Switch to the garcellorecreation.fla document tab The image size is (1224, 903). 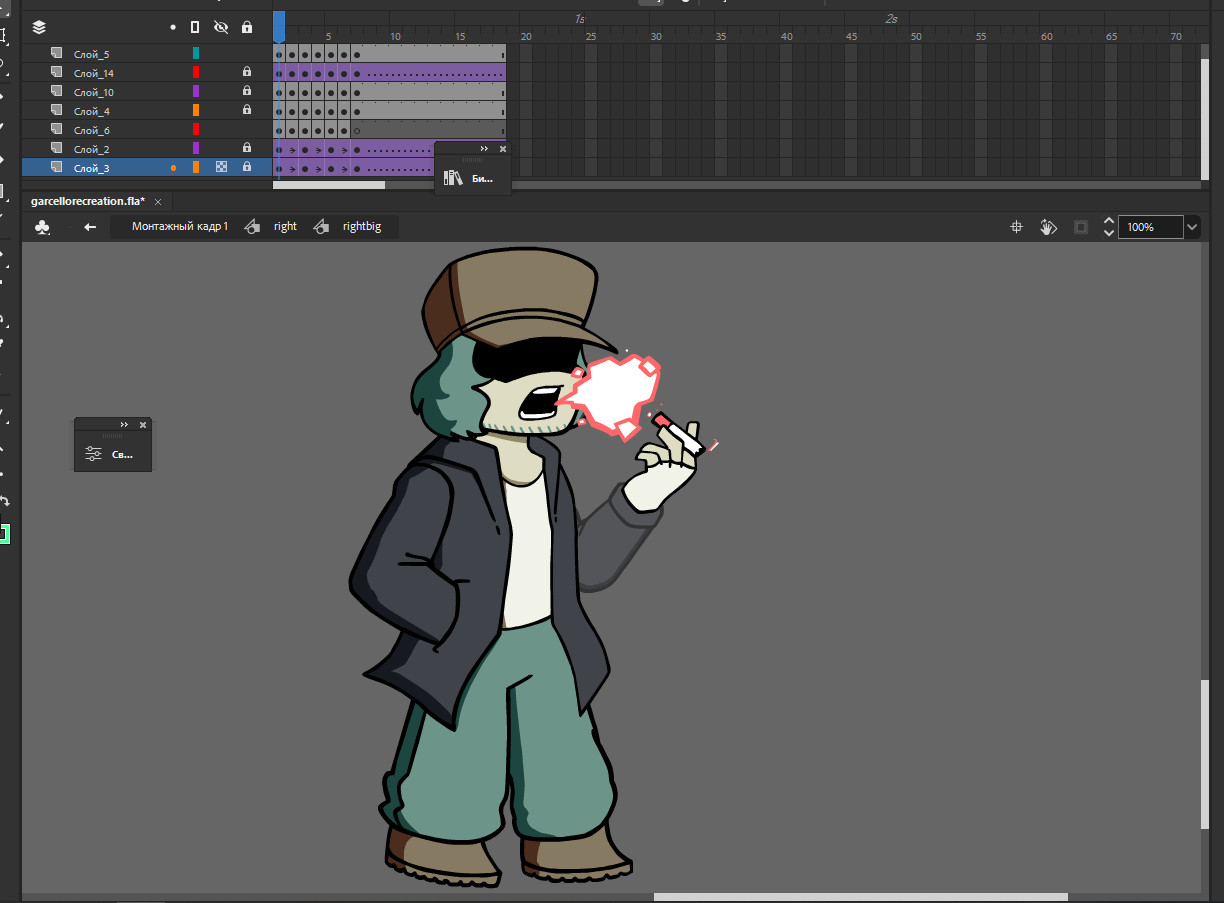click(88, 201)
